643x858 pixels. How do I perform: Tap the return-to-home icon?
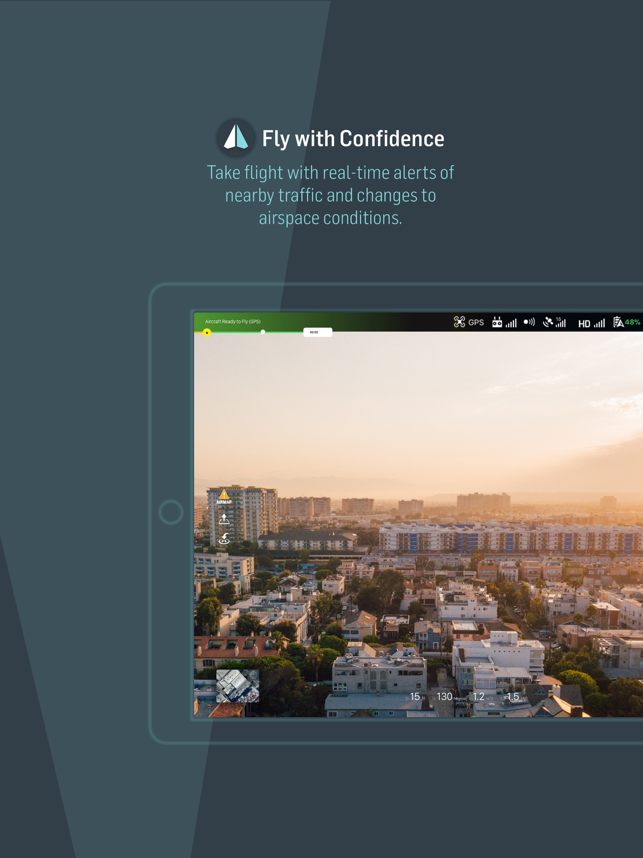(224, 539)
